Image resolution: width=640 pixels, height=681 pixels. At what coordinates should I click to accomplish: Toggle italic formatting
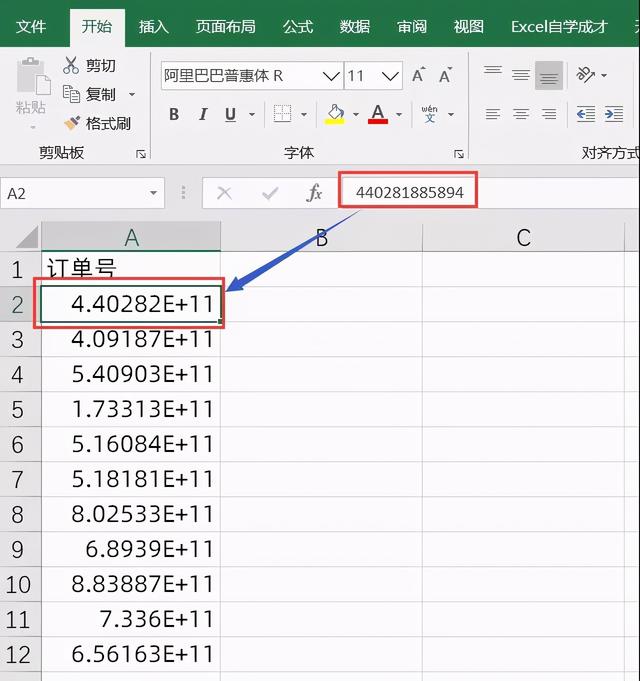tap(203, 114)
